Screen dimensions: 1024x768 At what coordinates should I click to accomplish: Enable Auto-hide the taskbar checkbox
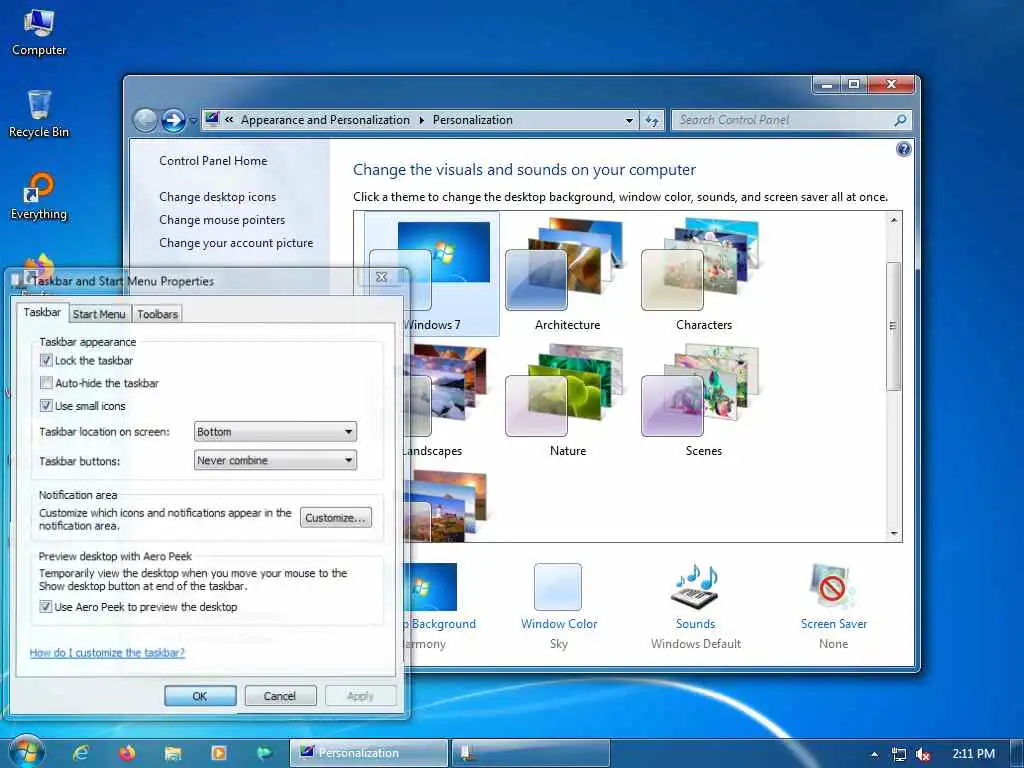tap(46, 383)
